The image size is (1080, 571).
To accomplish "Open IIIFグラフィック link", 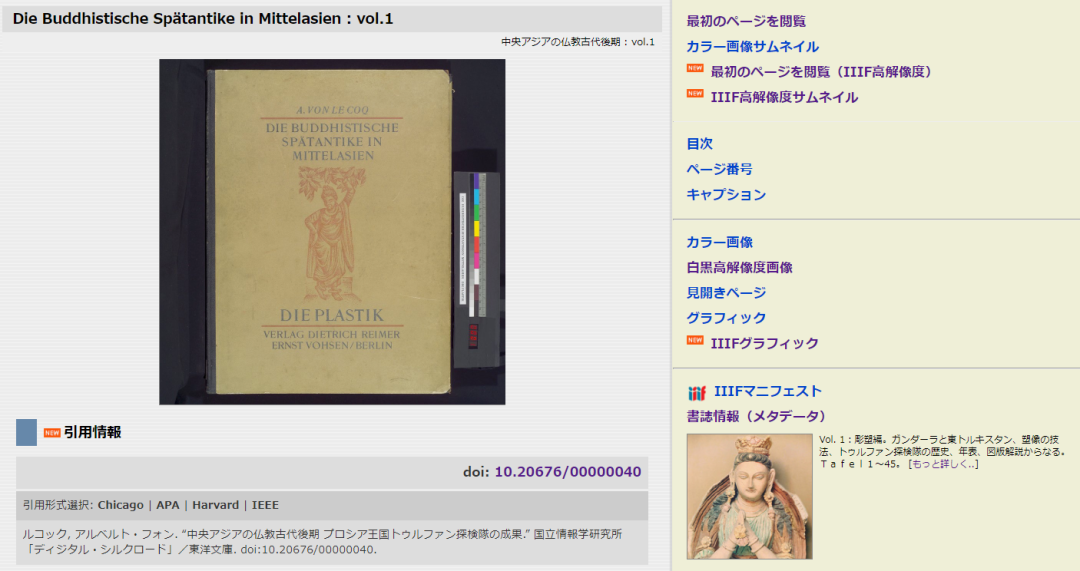I will coord(765,343).
